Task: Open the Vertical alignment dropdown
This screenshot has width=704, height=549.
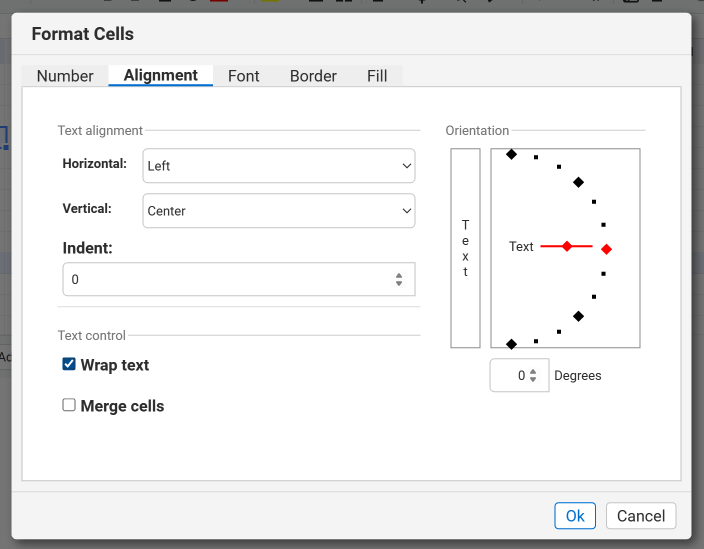Action: pyautogui.click(x=278, y=211)
